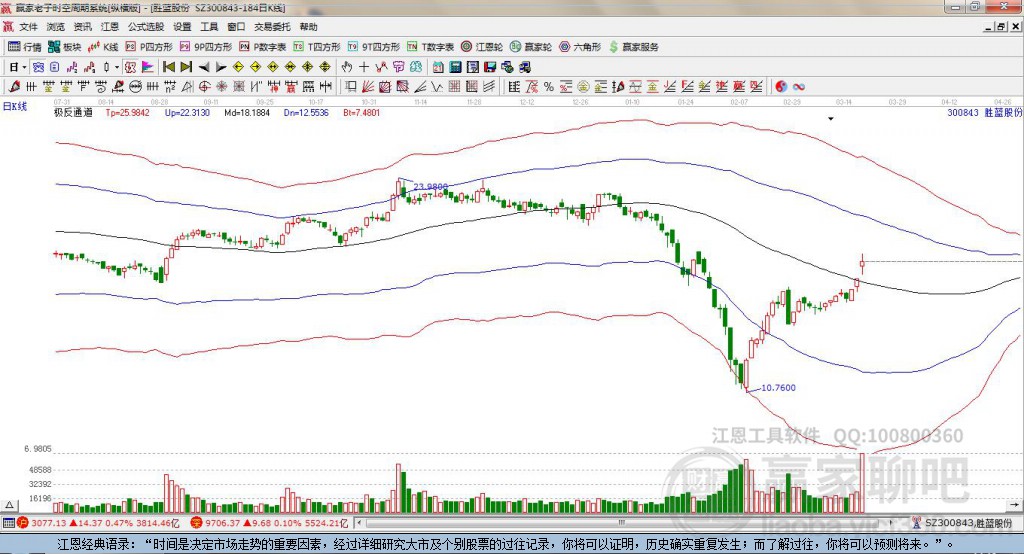Select the 金 circle golden ratio tool

pyautogui.click(x=583, y=86)
